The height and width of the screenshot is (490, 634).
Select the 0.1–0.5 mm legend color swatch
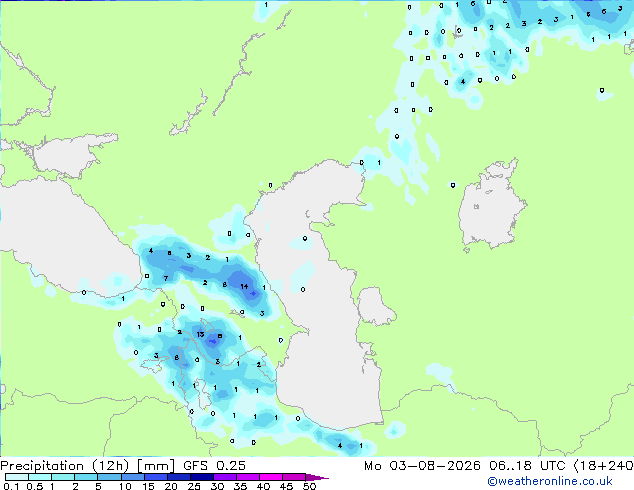pos(17,477)
